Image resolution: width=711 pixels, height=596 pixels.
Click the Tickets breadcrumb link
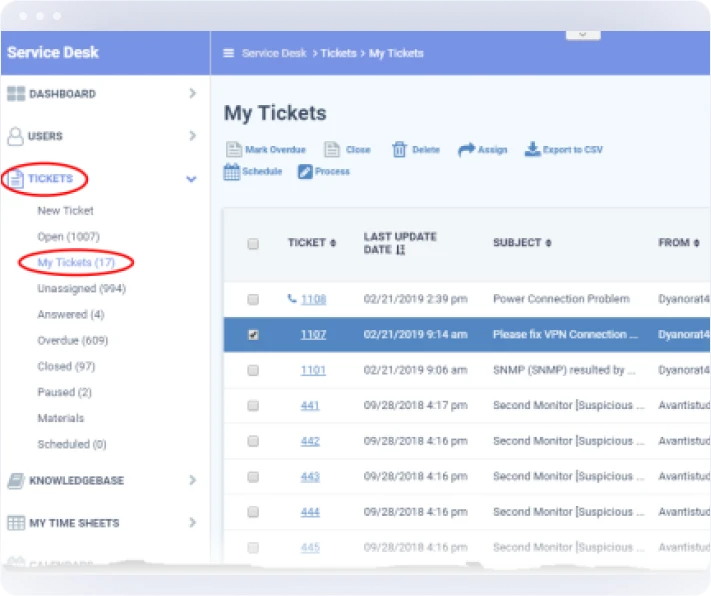pos(337,54)
